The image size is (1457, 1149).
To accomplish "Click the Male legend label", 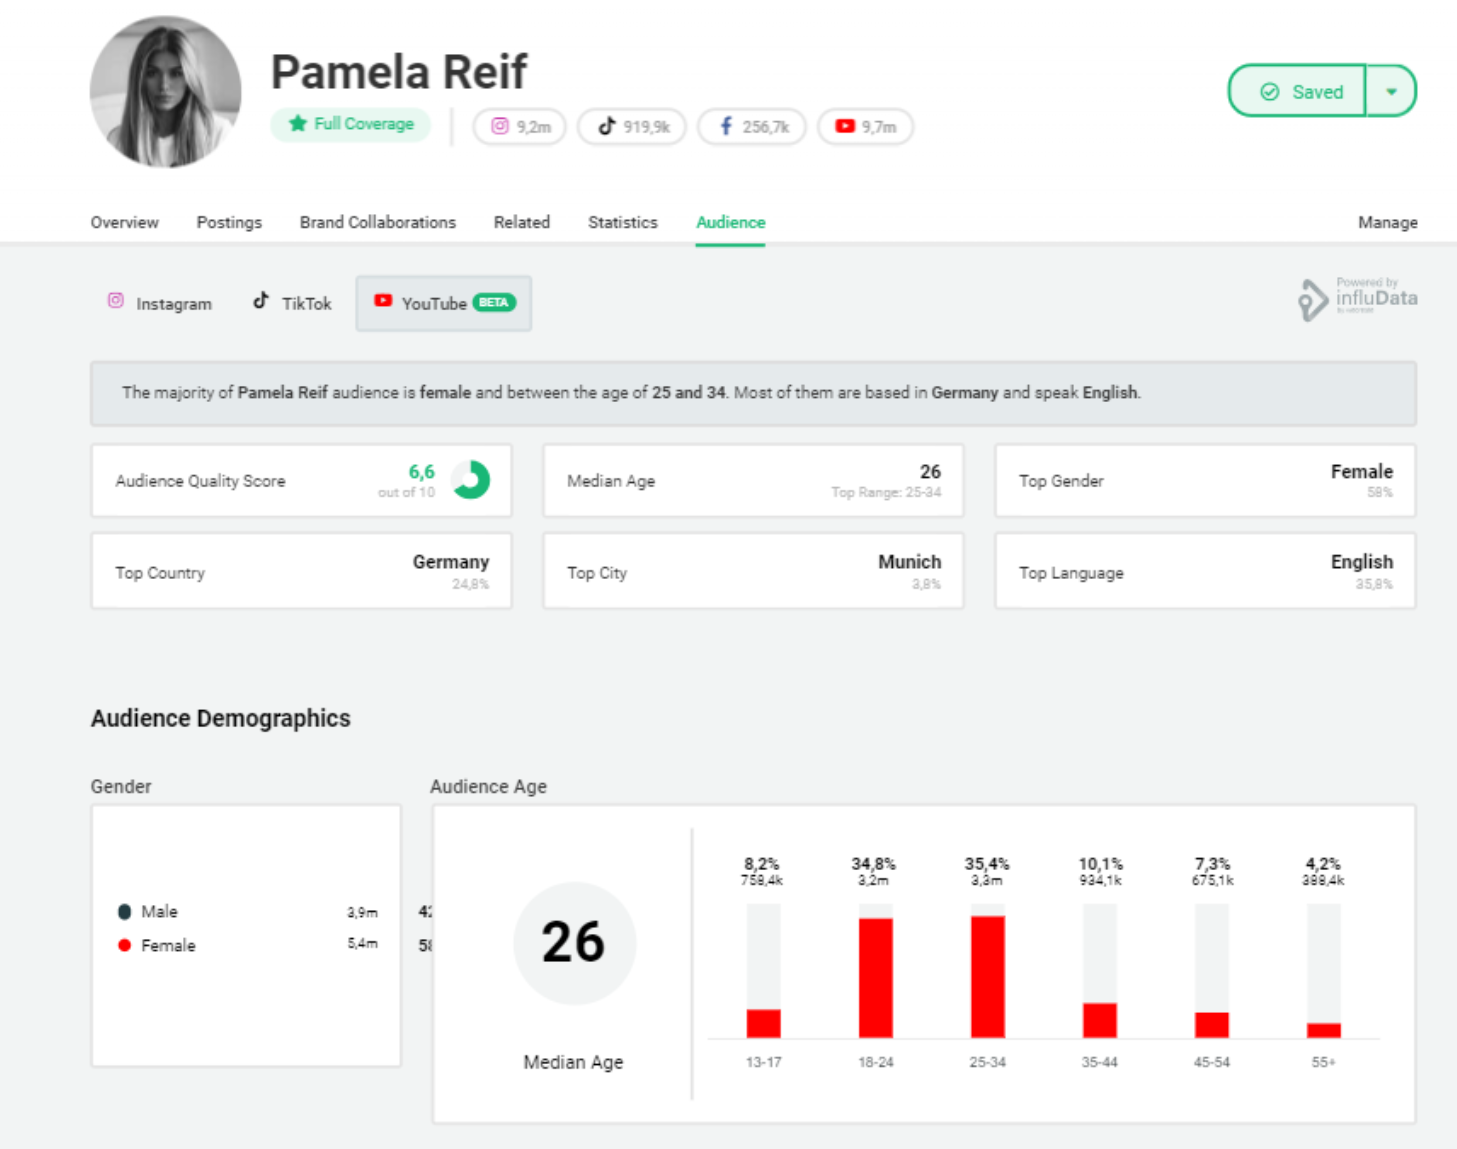I will click(x=160, y=911).
